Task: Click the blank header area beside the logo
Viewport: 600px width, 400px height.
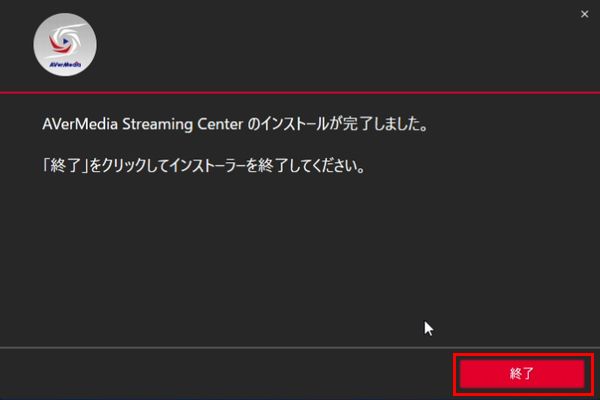Action: [x=325, y=46]
